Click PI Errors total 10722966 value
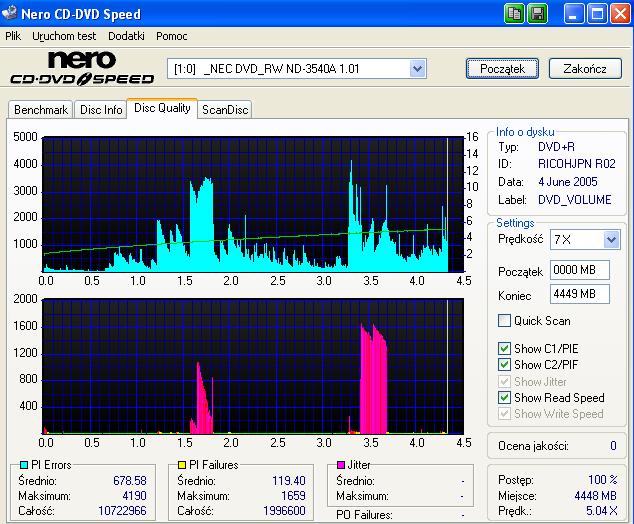This screenshot has height=524, width=634. click(x=122, y=511)
